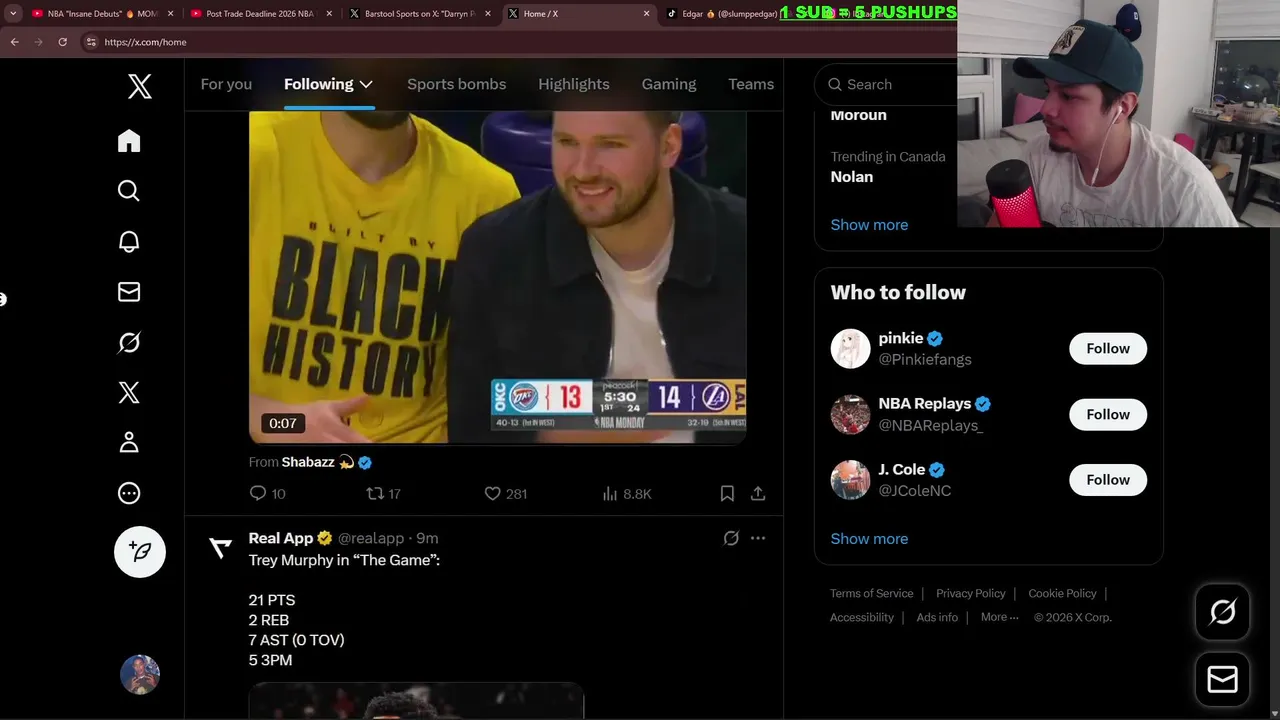This screenshot has width=1280, height=720.
Task: Switch to the Barstool Sports on X browser tab
Action: point(418,14)
